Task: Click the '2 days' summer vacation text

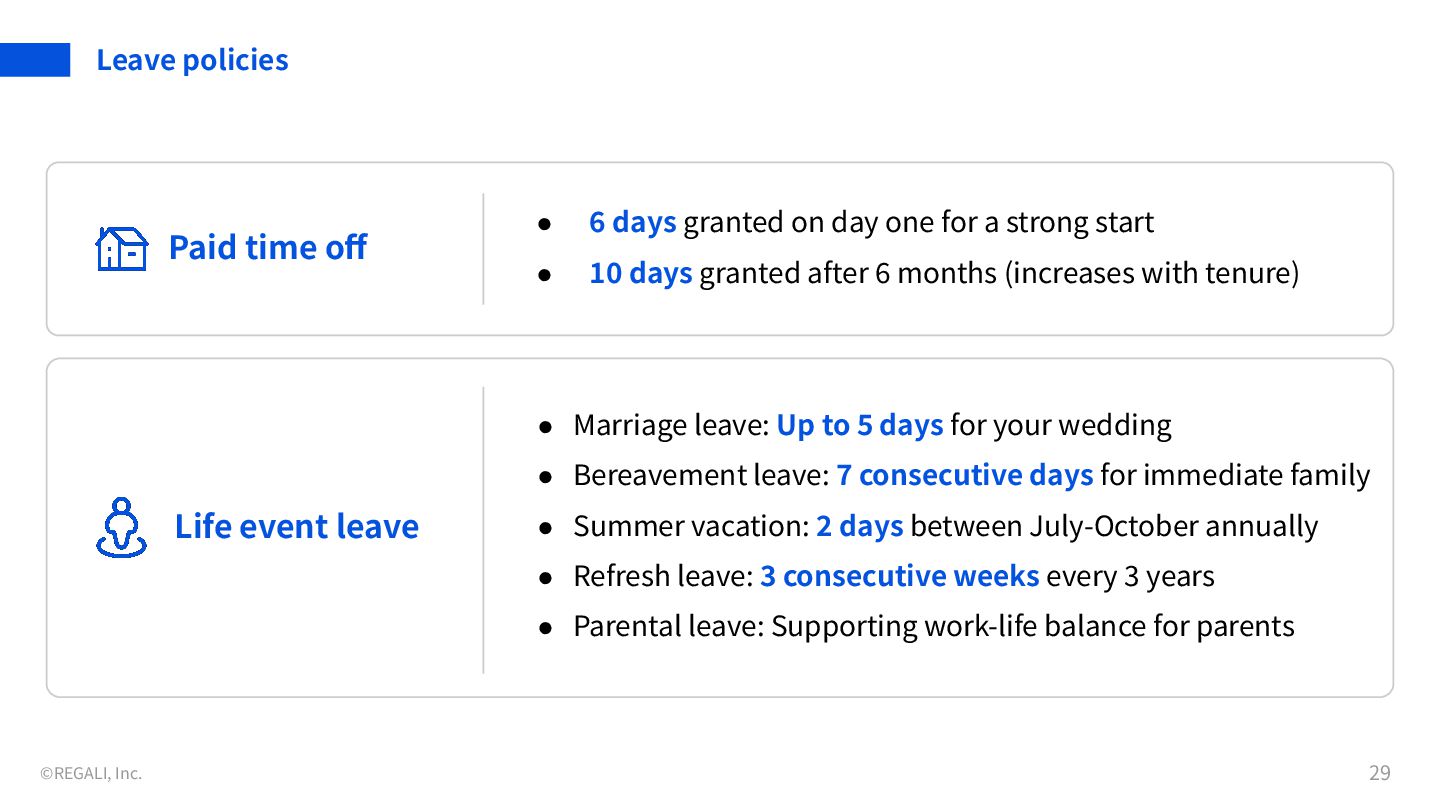Action: click(859, 526)
